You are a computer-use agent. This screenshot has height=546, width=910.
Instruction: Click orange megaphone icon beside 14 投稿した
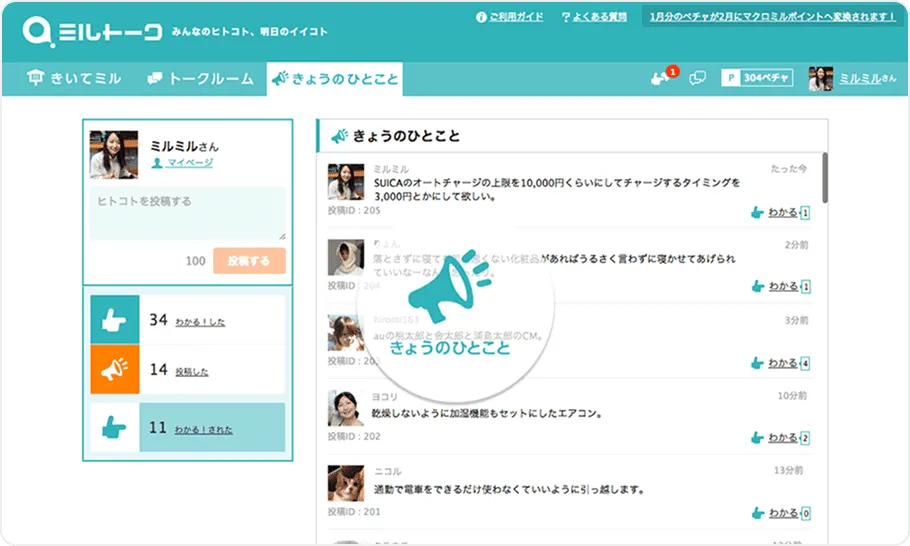[x=115, y=370]
